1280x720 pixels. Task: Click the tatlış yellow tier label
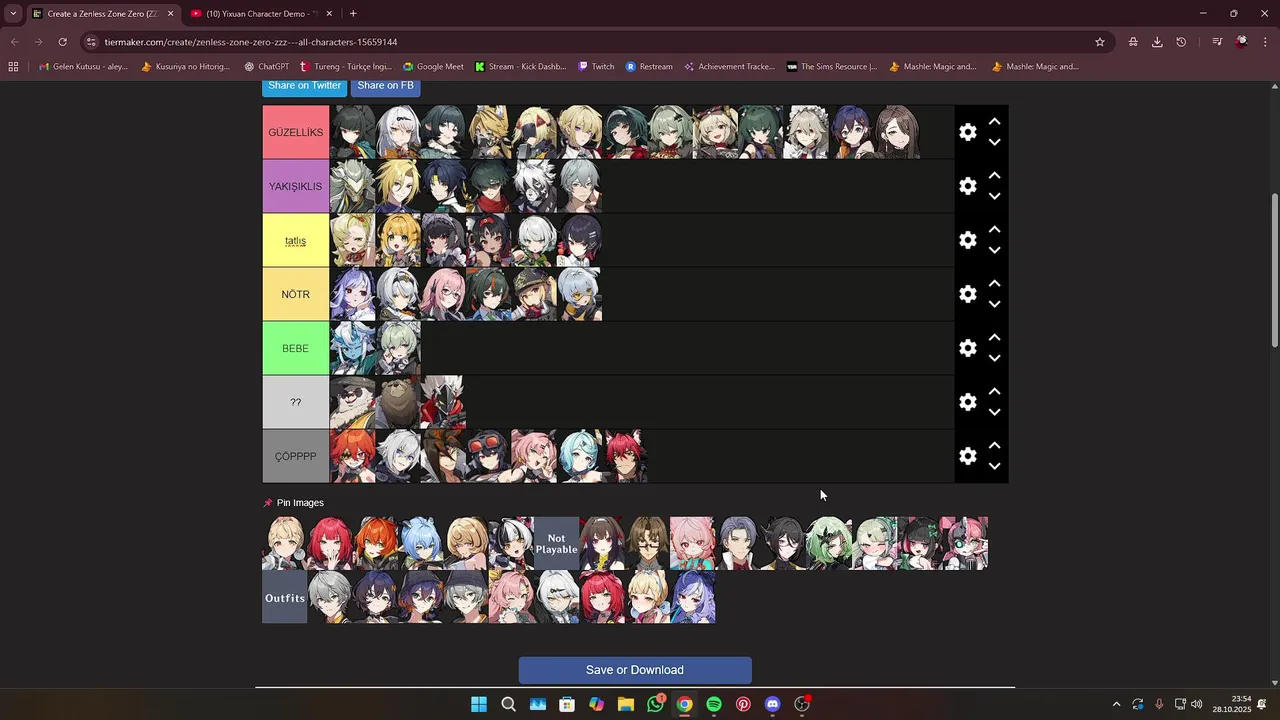[295, 240]
